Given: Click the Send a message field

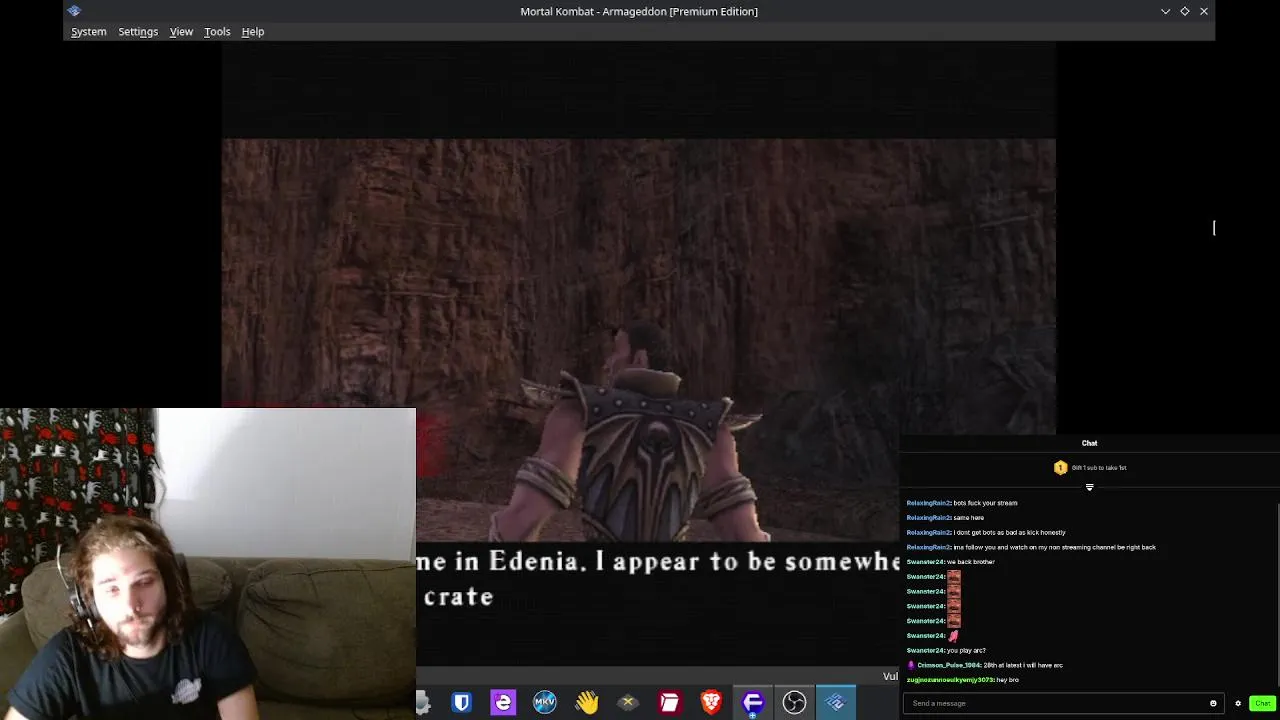Looking at the screenshot, I should (1063, 703).
